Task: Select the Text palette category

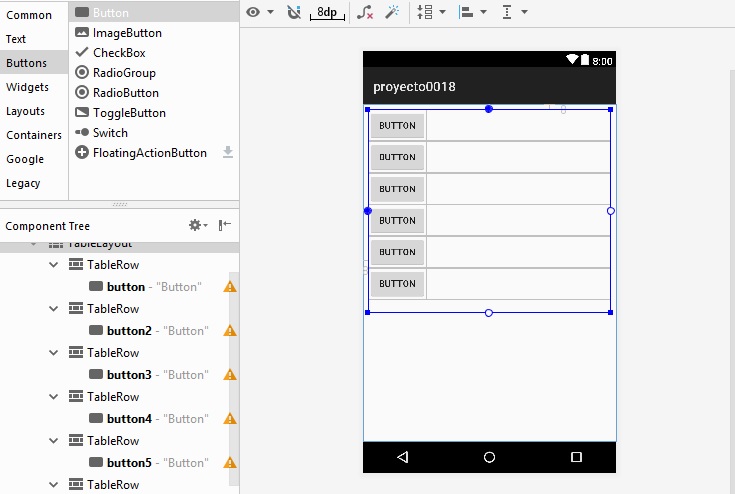Action: [16, 39]
